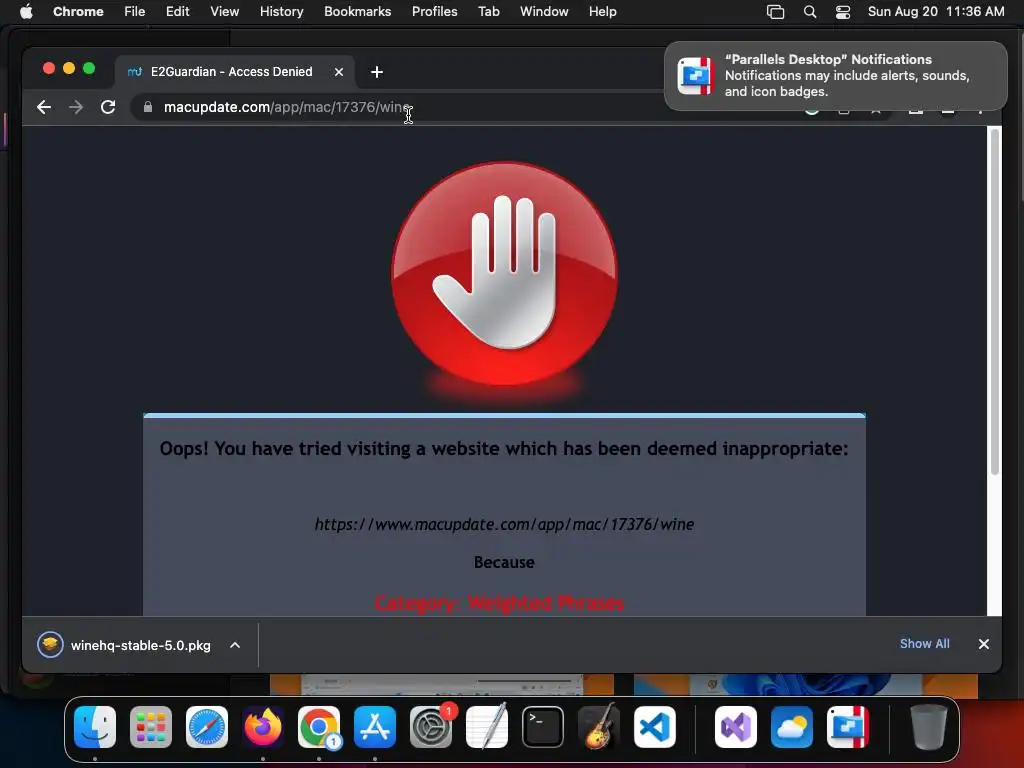Open GarageBand from the dock
Viewport: 1024px width, 768px height.
tap(599, 727)
